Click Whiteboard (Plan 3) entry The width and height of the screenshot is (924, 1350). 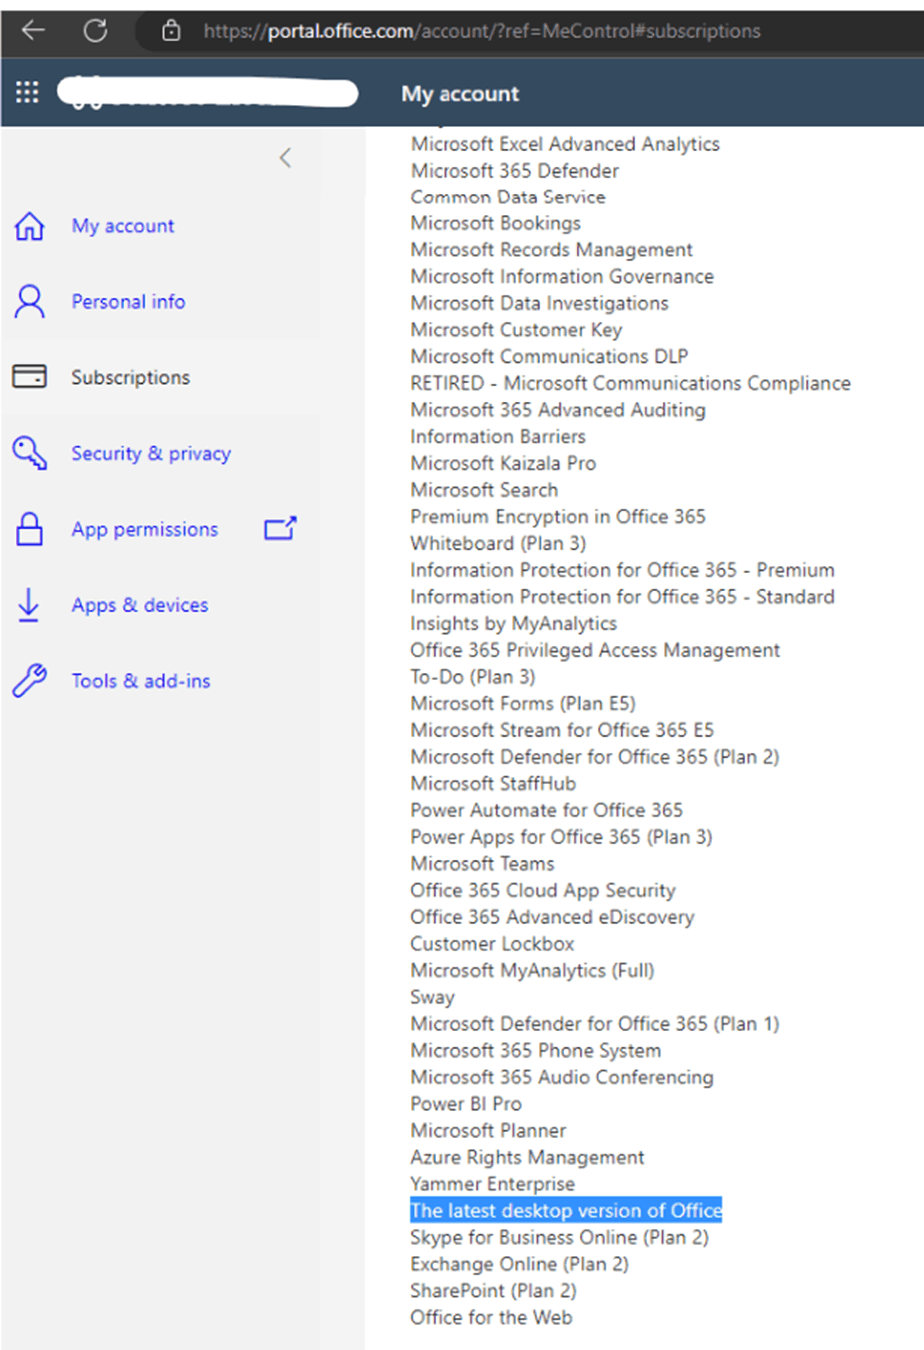tap(498, 543)
